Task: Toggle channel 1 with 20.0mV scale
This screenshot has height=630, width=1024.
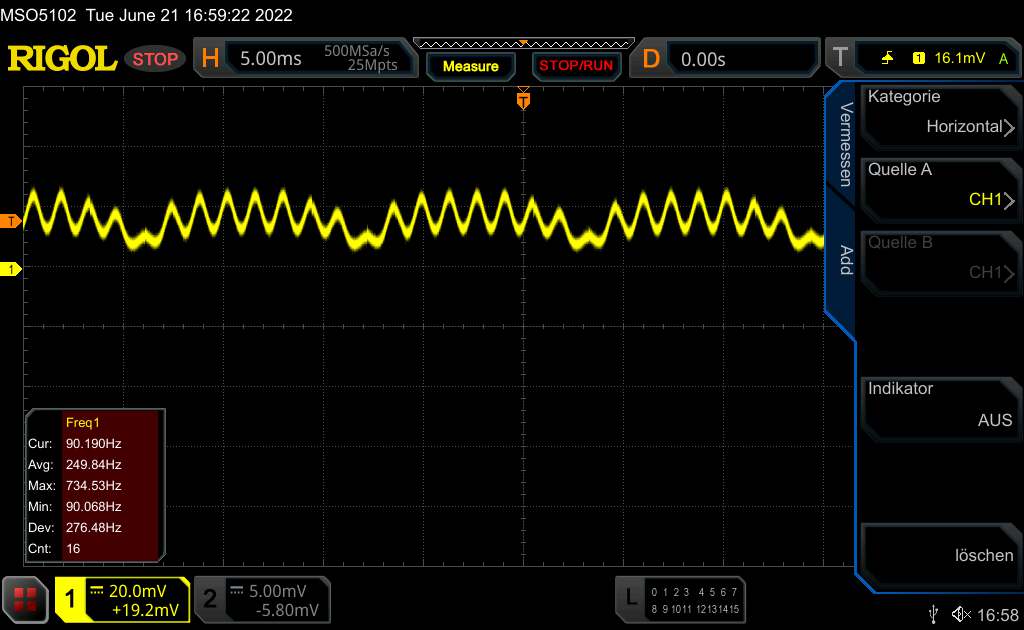Action: (122, 599)
